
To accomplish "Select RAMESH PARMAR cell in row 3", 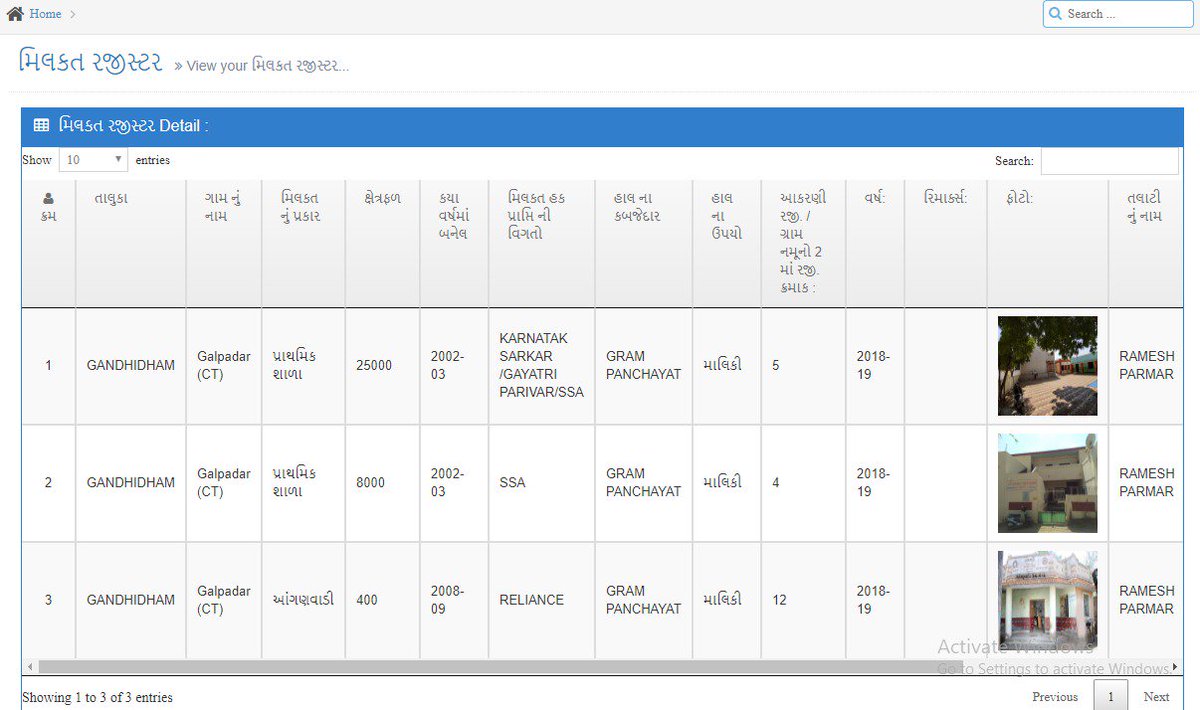I will [1146, 600].
